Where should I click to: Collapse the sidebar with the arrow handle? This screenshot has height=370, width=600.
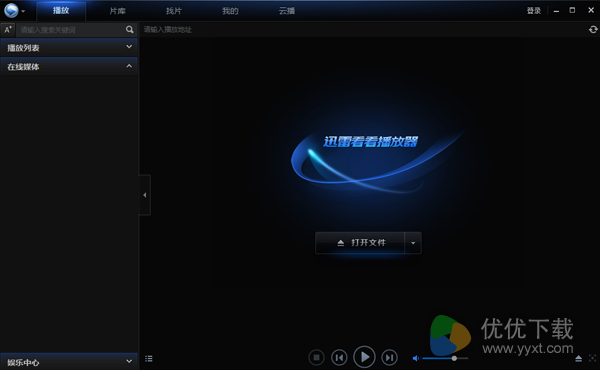[x=145, y=195]
